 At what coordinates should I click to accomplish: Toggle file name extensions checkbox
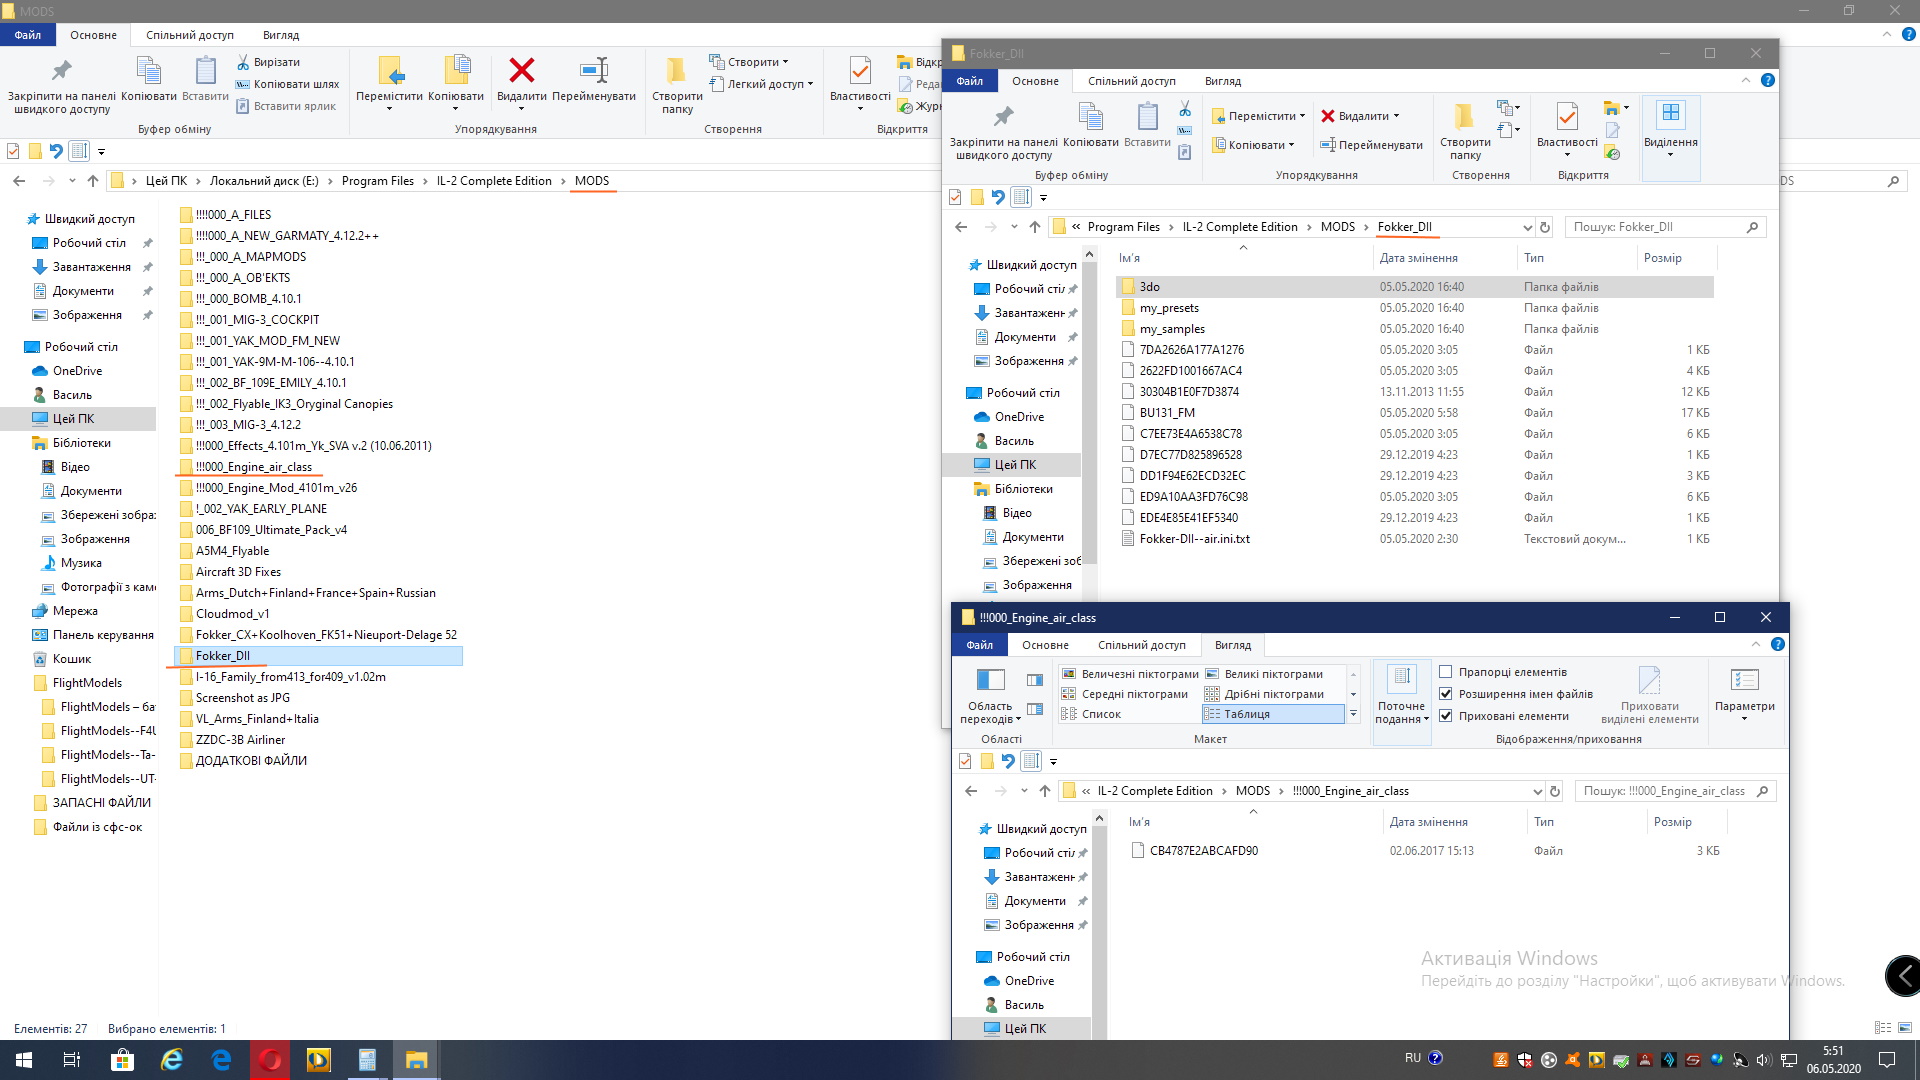click(1445, 694)
